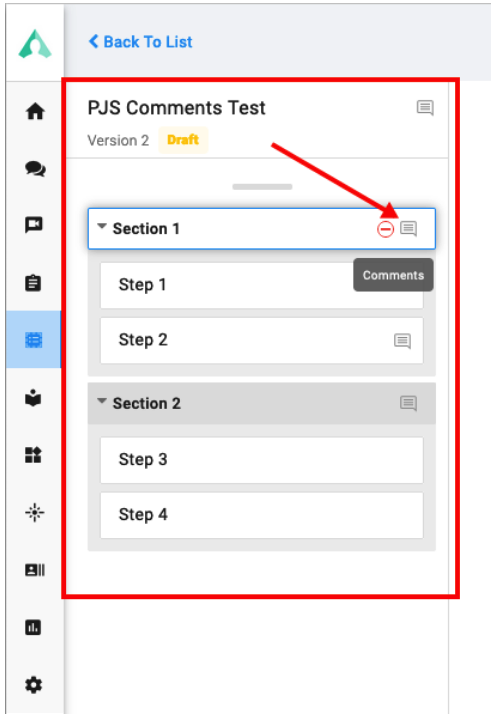Open the Home icon in the sidebar
Image resolution: width=495 pixels, height=718 pixels.
(x=35, y=111)
